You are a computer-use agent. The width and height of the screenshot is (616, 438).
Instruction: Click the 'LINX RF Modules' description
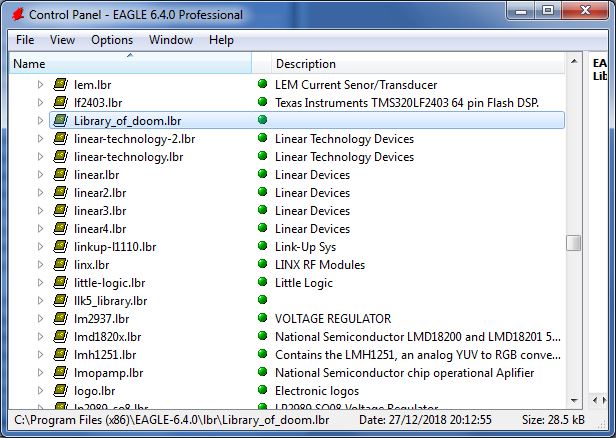click(320, 265)
